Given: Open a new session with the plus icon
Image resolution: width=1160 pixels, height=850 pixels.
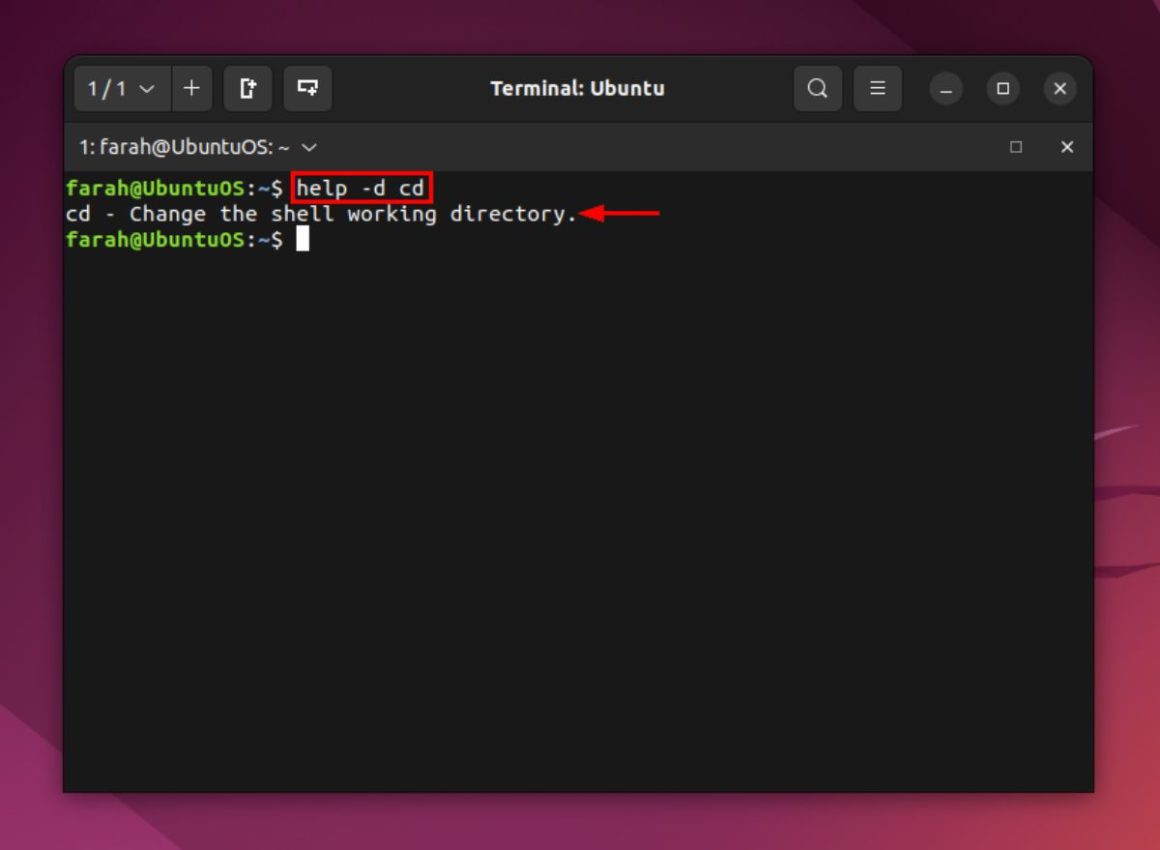Looking at the screenshot, I should (x=191, y=88).
